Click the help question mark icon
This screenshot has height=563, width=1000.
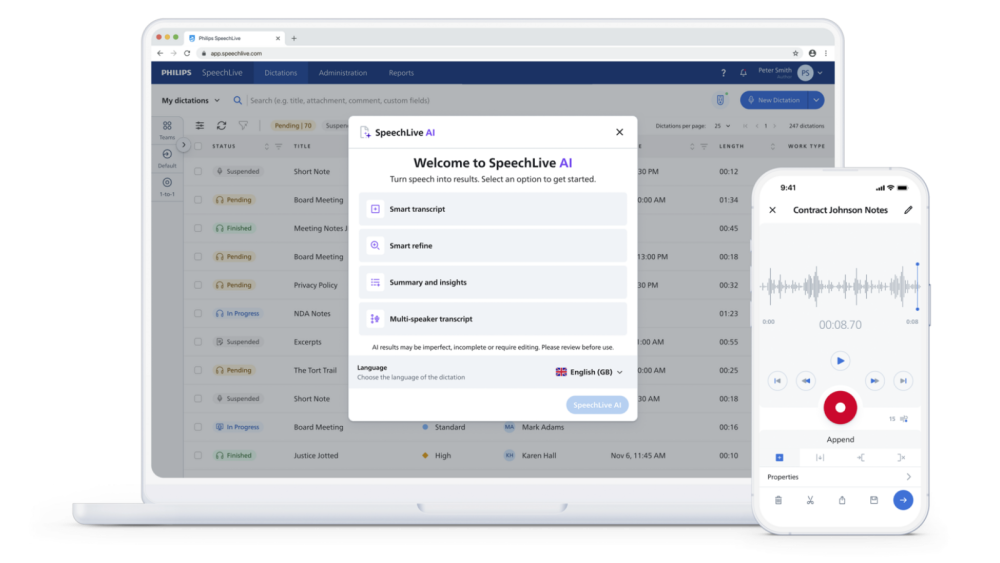(x=723, y=73)
